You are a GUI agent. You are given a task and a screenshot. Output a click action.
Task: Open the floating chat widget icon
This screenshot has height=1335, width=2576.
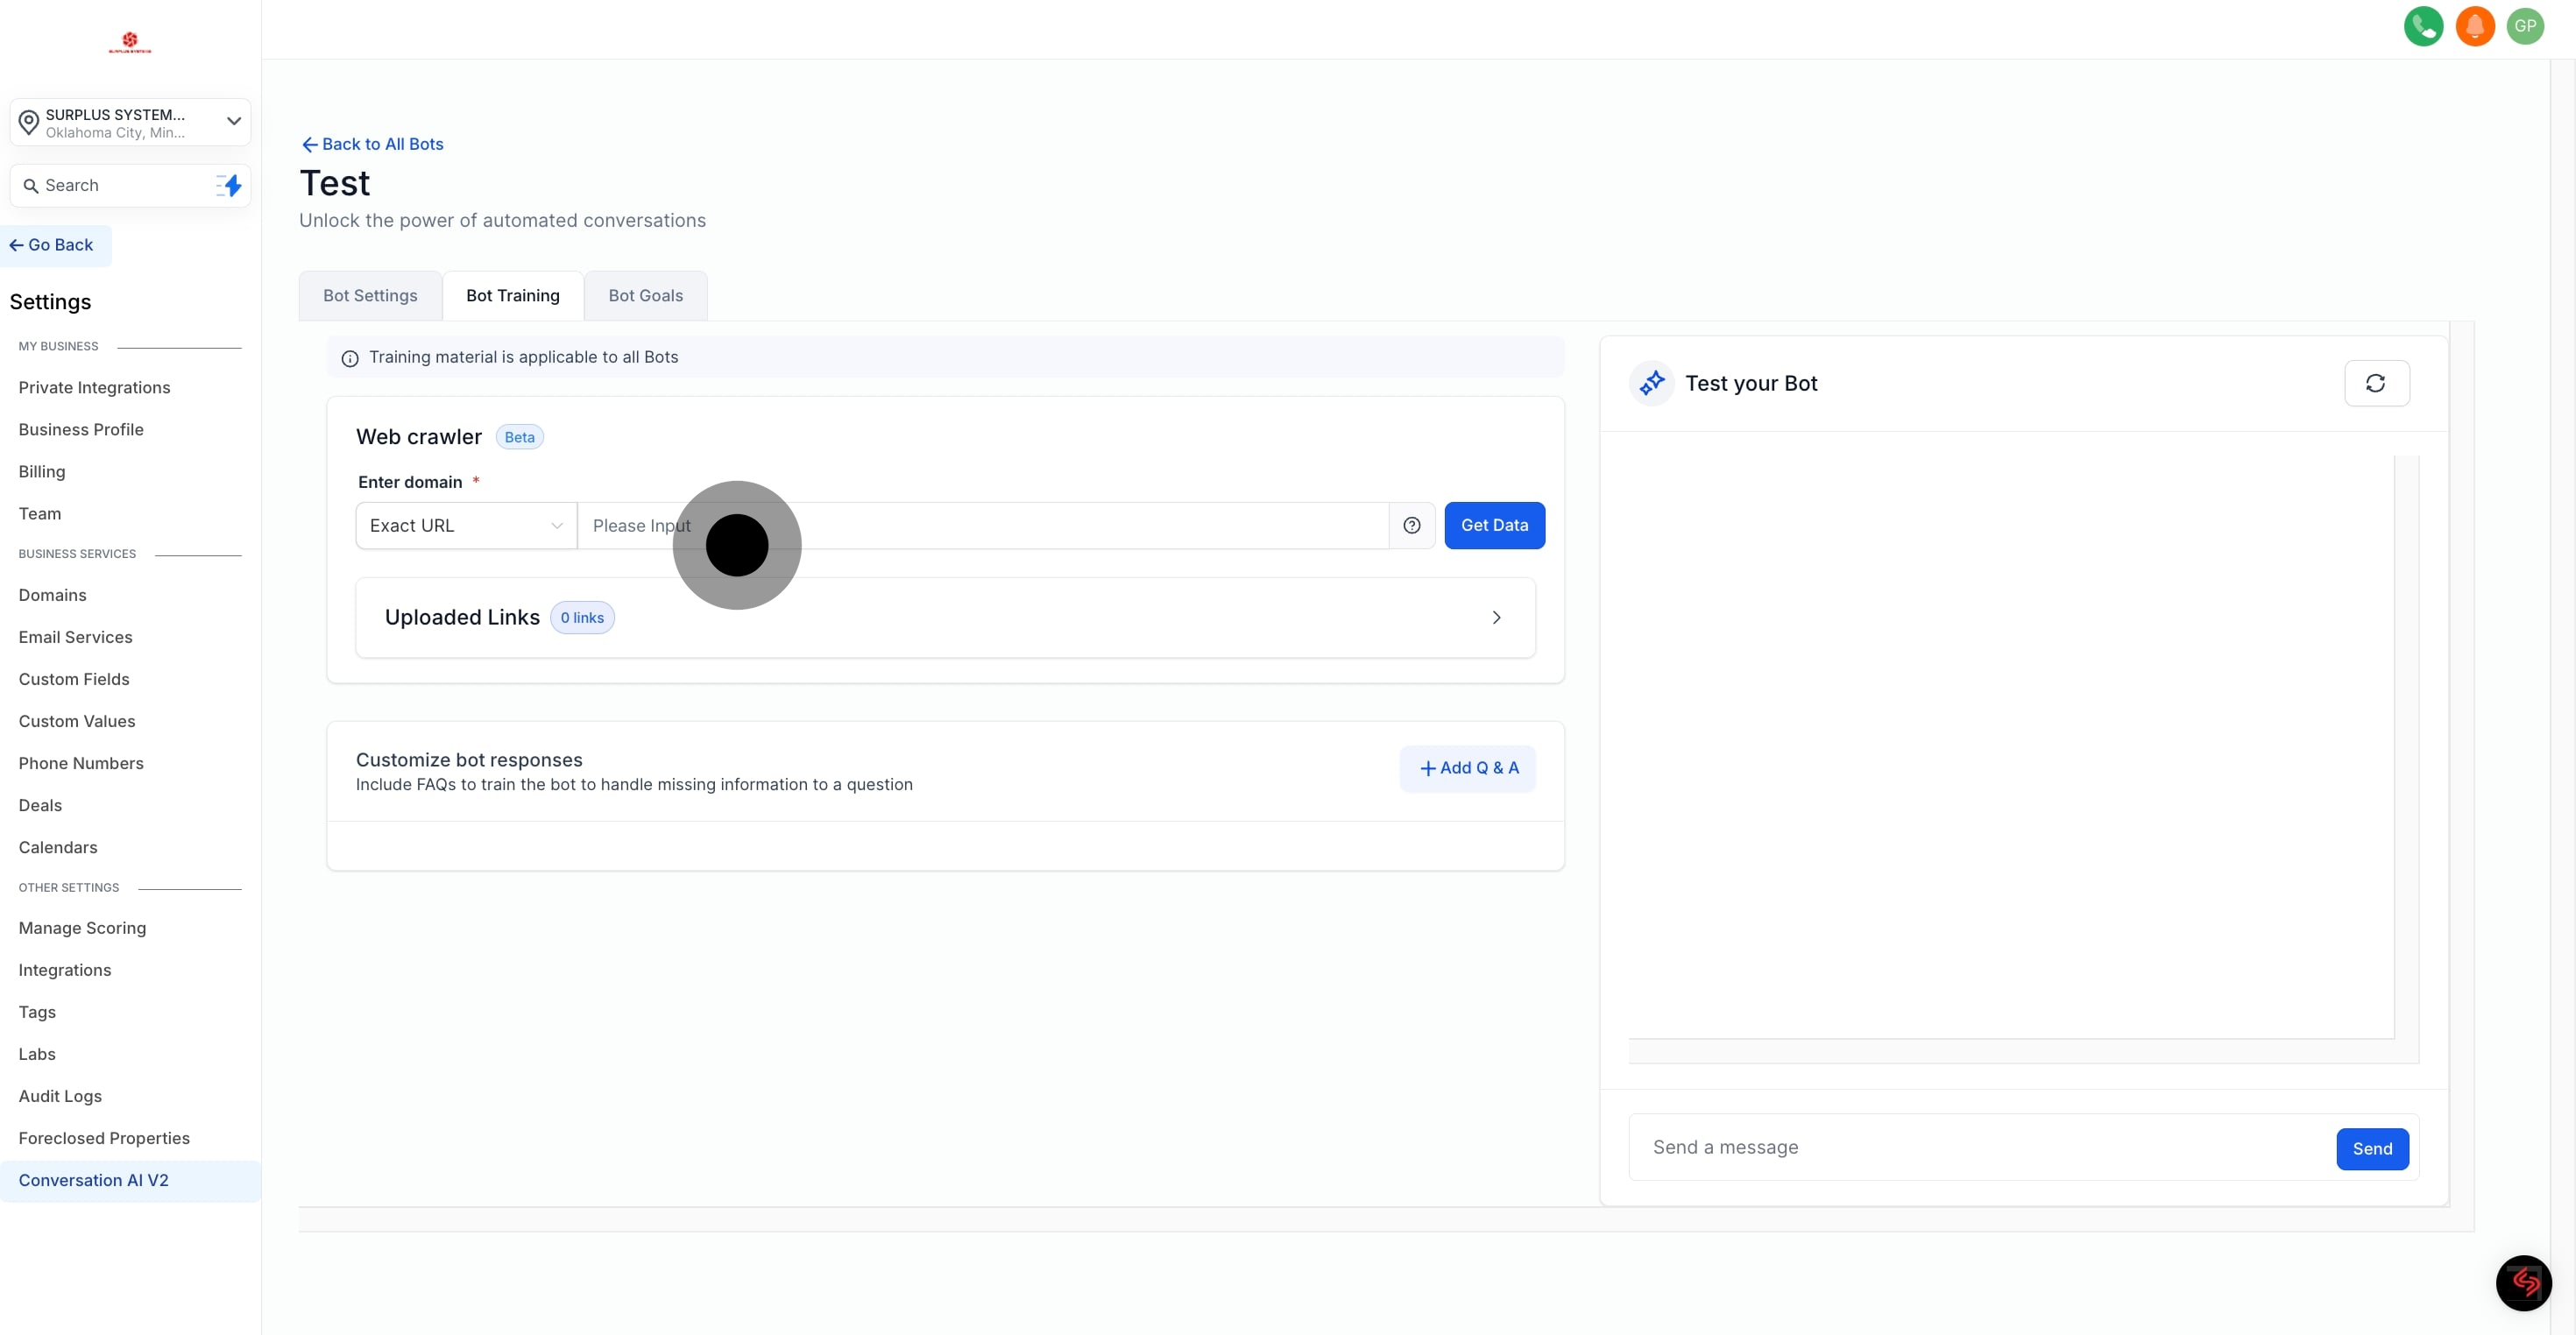pyautogui.click(x=2523, y=1282)
